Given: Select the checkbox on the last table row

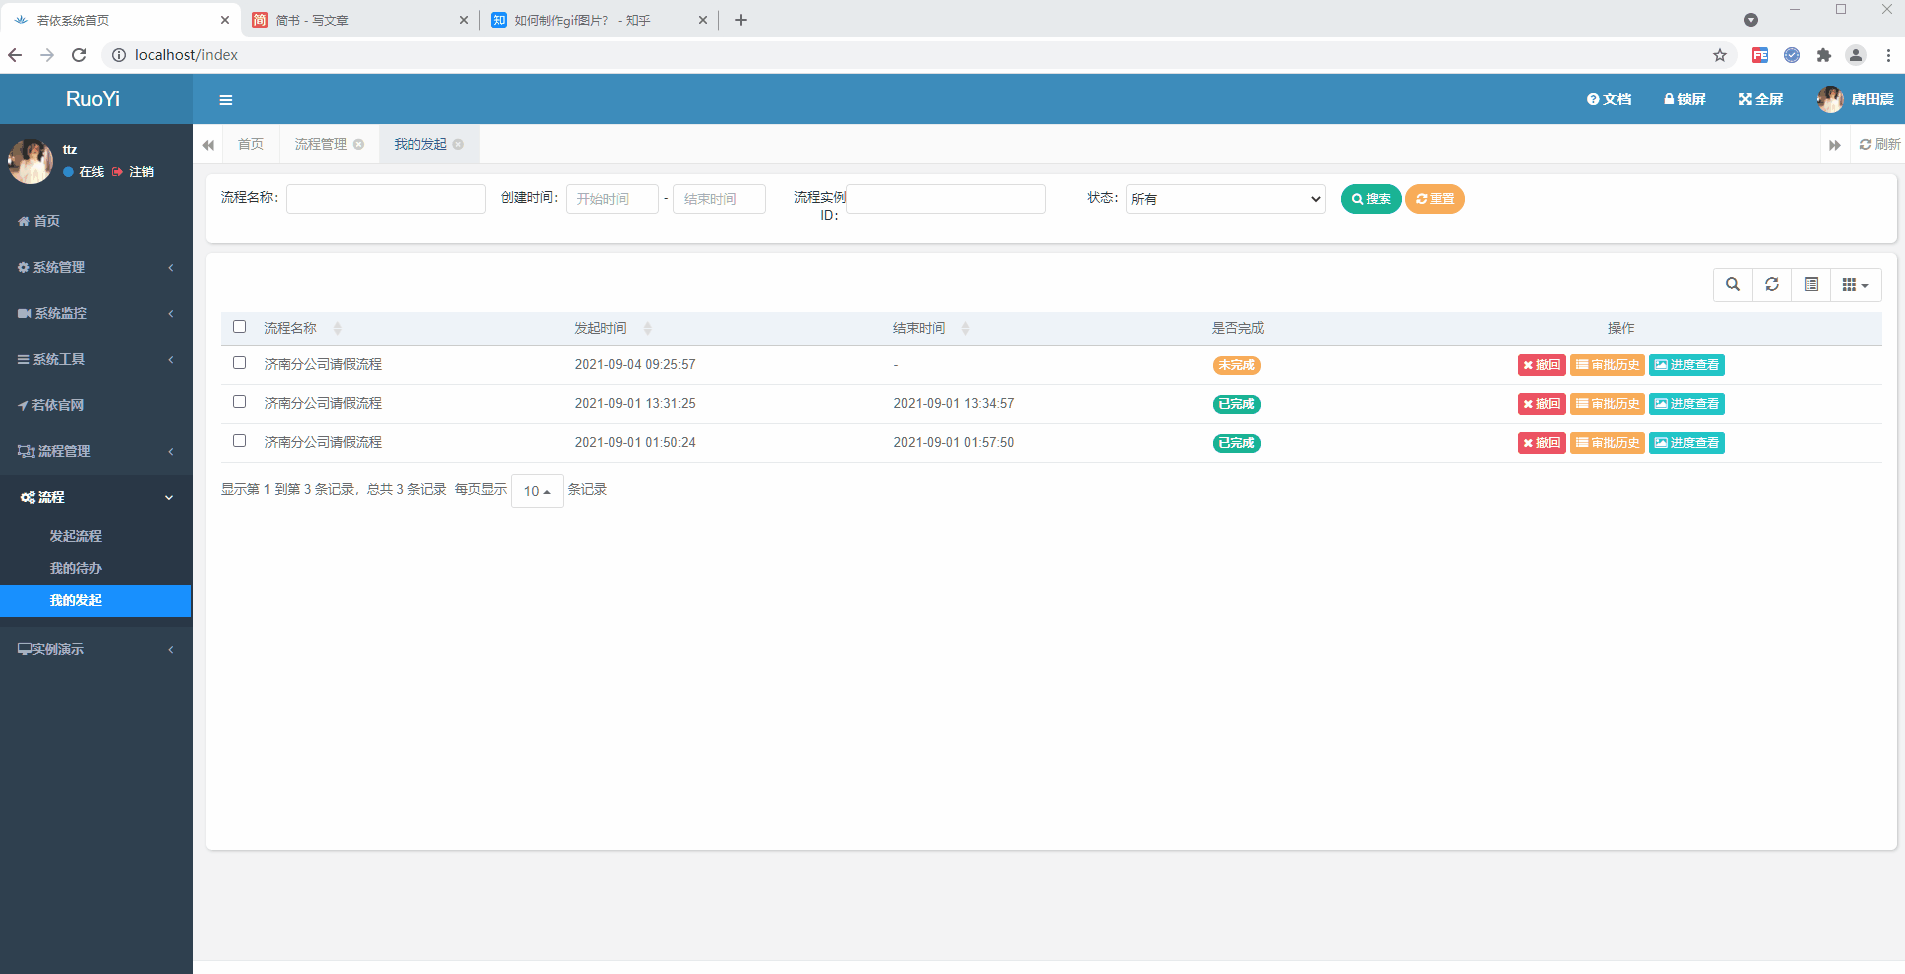Looking at the screenshot, I should (239, 441).
